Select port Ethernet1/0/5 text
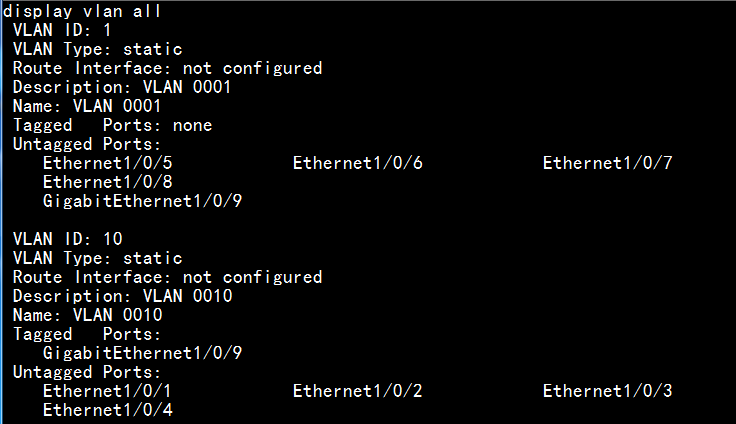The width and height of the screenshot is (736, 424). pos(107,163)
